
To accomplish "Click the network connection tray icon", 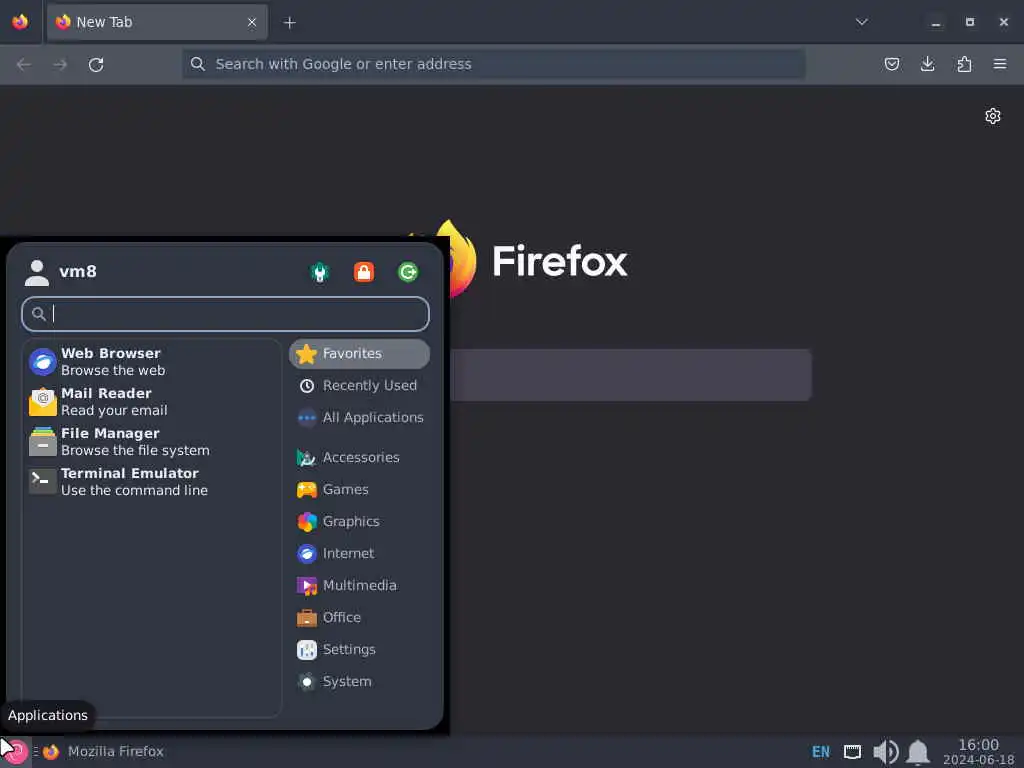I will click(x=852, y=752).
